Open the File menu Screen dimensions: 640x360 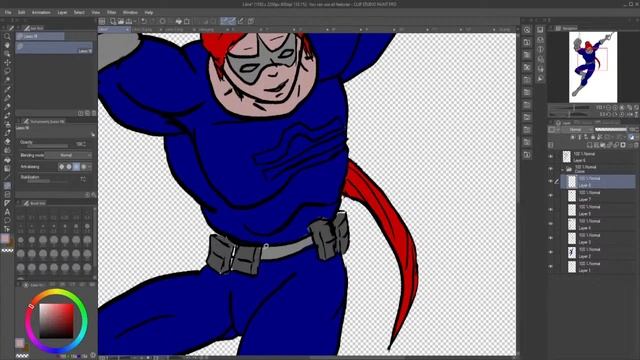8,13
